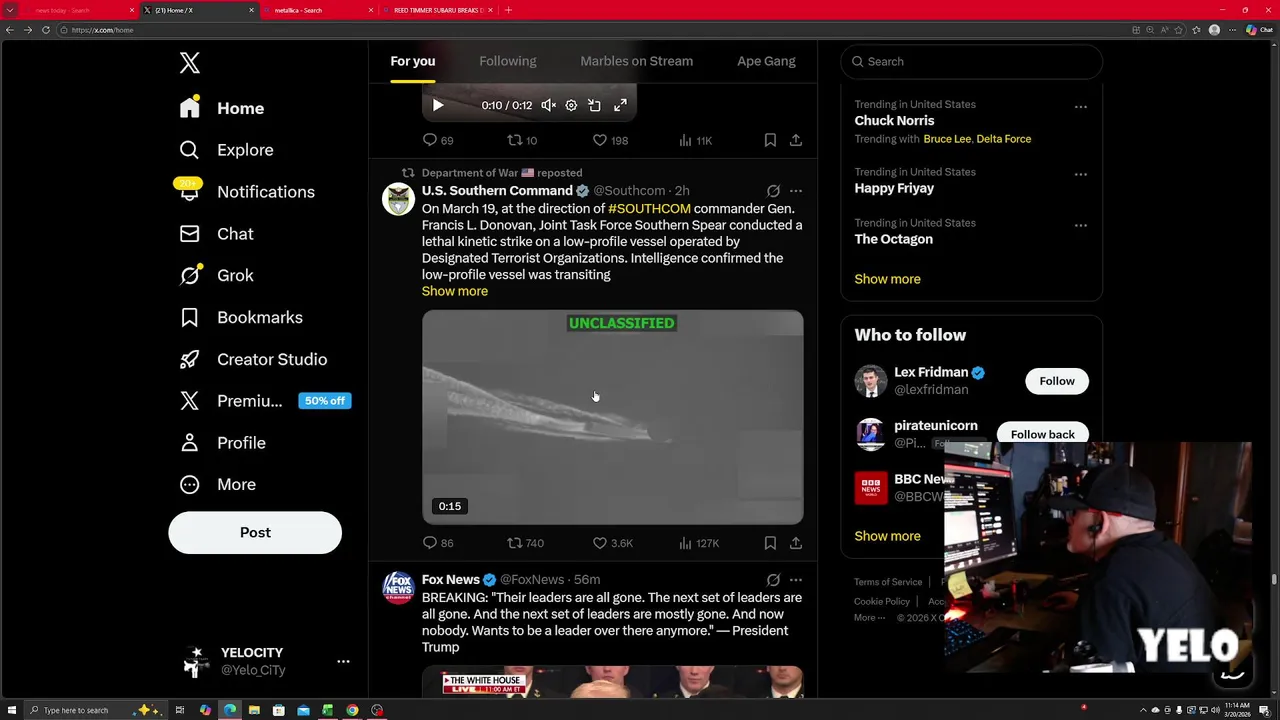
Task: Open the Fox News profile avatar
Action: click(399, 588)
